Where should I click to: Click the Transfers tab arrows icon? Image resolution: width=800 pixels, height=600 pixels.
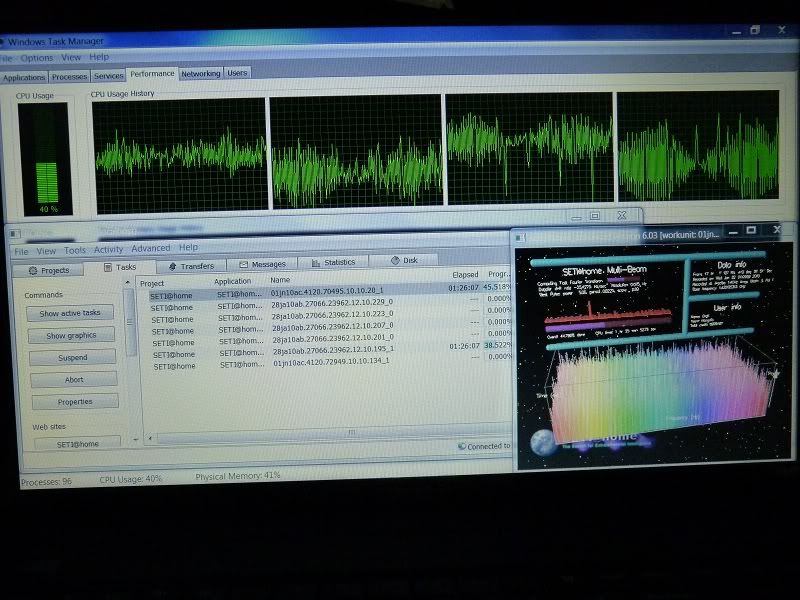point(171,266)
